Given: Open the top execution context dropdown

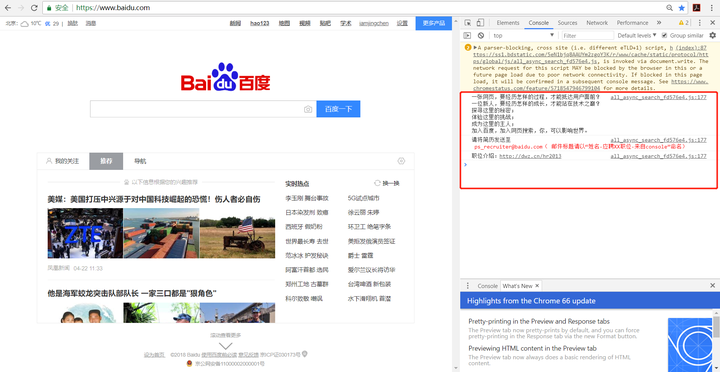Looking at the screenshot, I should point(524,35).
